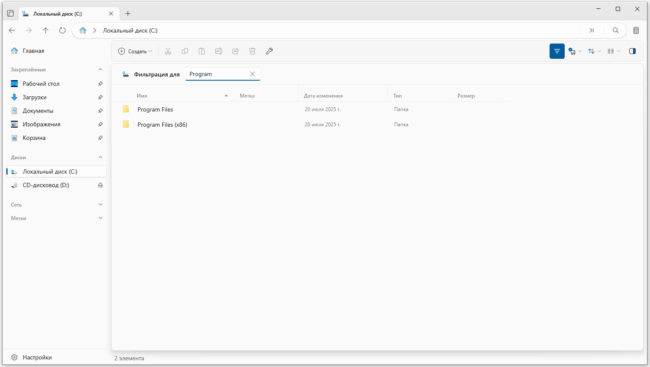Screen dimensions: 650x367
Task: Toggle the filter button in toolbar
Action: click(557, 51)
